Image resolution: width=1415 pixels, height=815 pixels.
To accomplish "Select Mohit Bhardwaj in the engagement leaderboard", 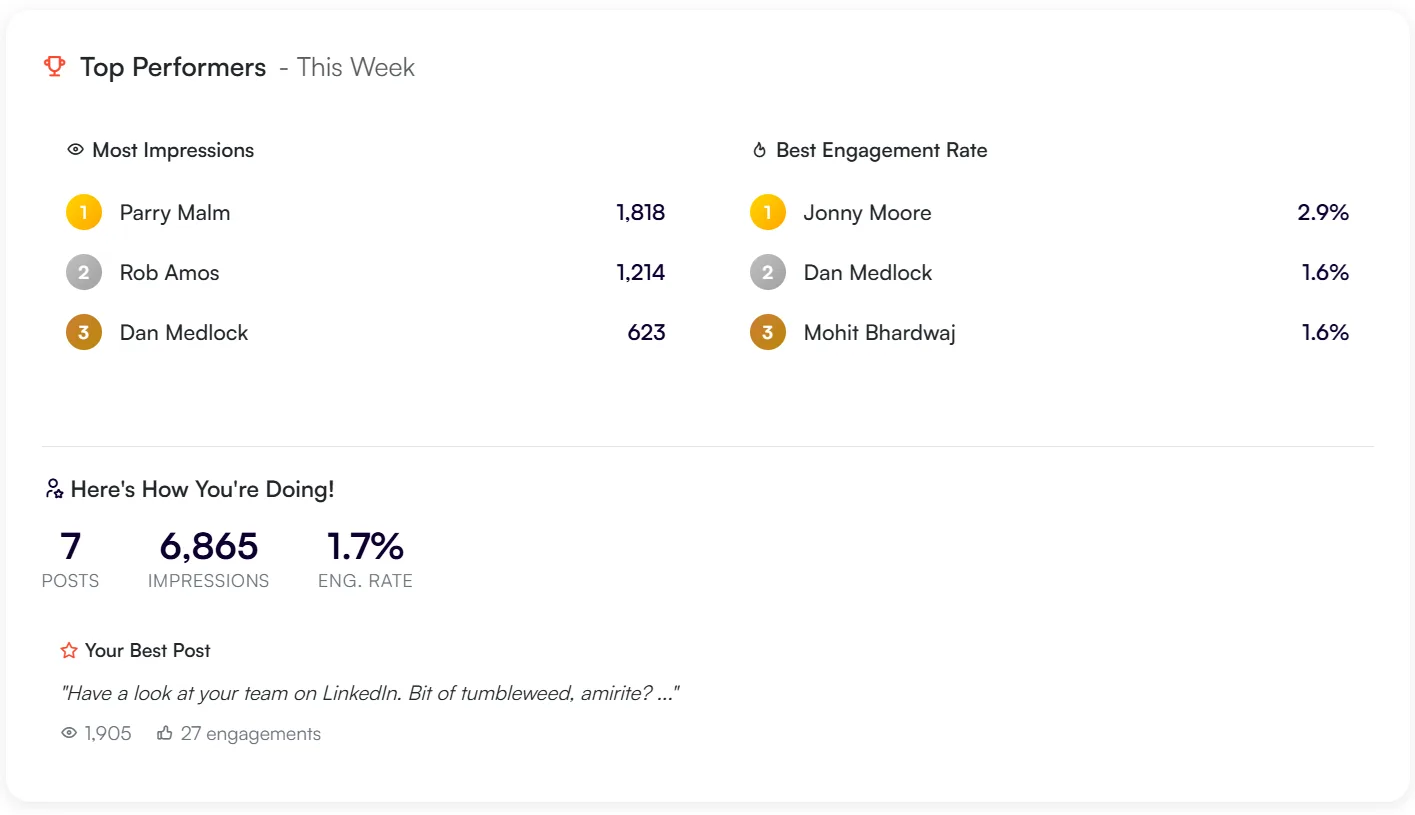I will click(879, 333).
